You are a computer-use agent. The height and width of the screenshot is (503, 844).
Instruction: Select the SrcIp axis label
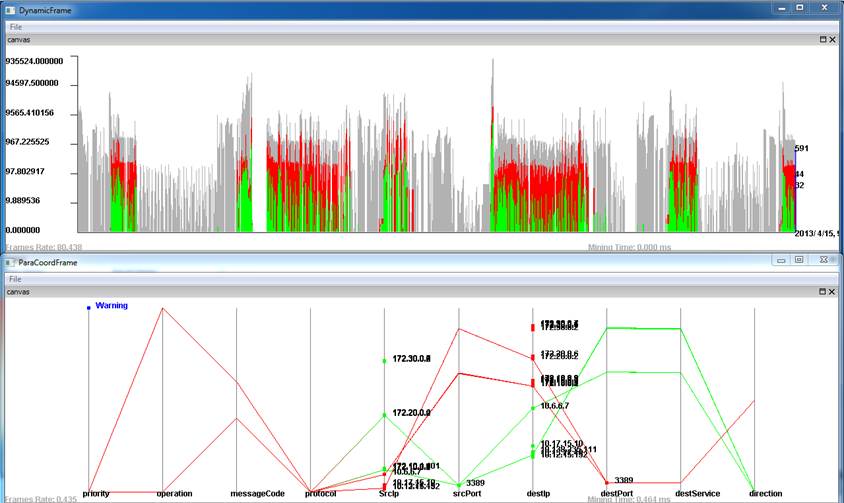point(389,493)
